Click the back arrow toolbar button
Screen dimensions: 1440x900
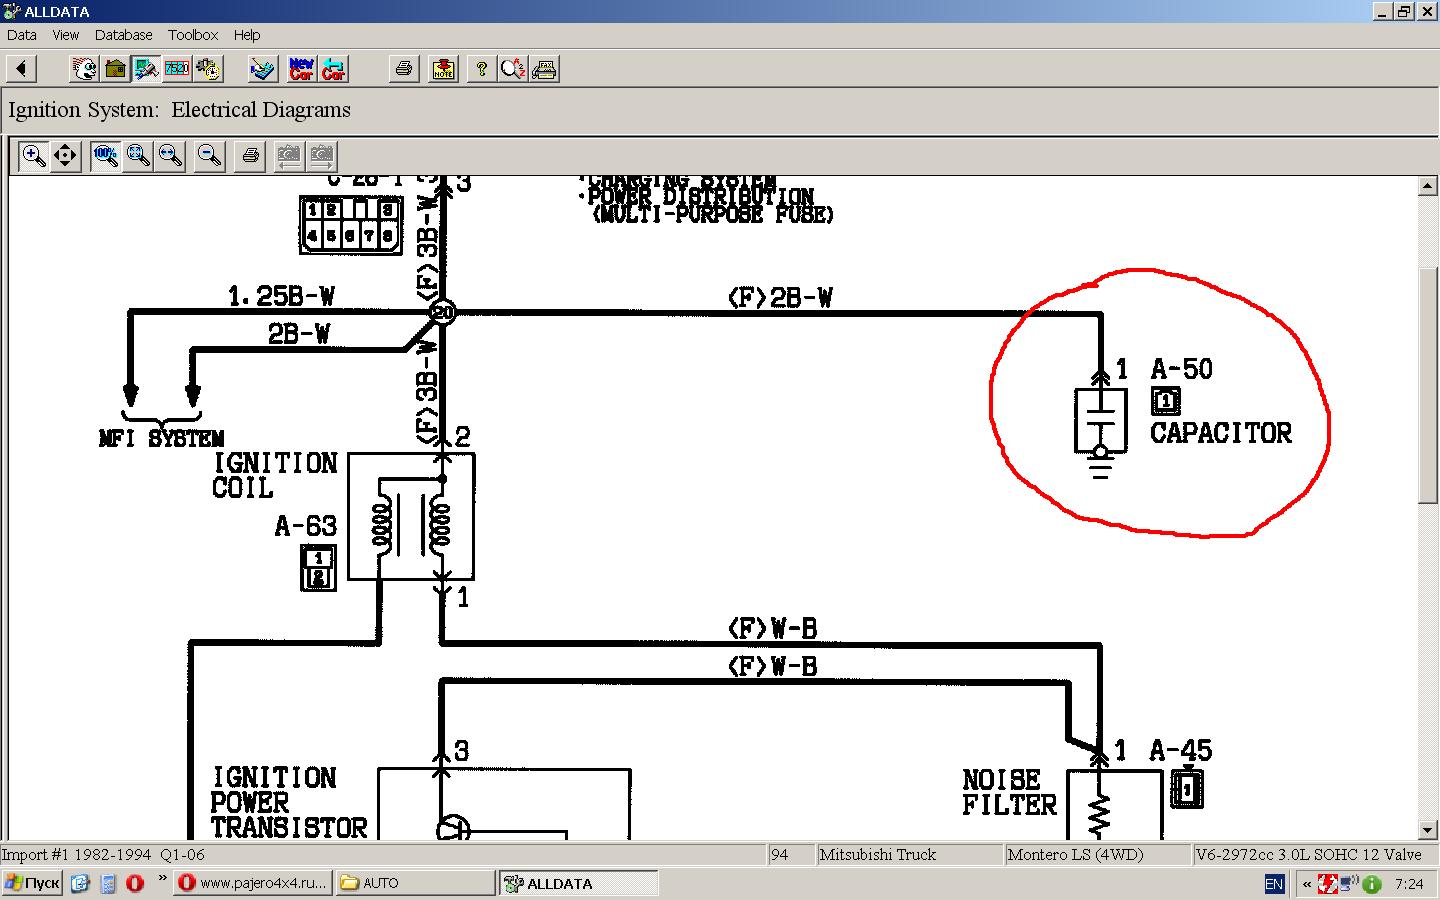[x=21, y=69]
